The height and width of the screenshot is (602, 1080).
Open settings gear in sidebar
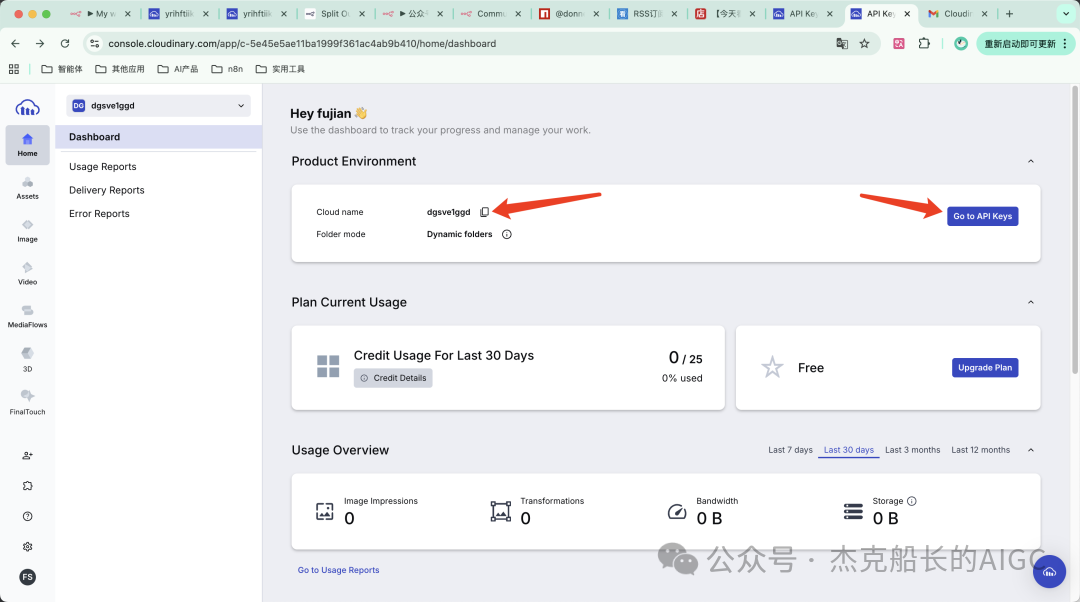tap(28, 546)
